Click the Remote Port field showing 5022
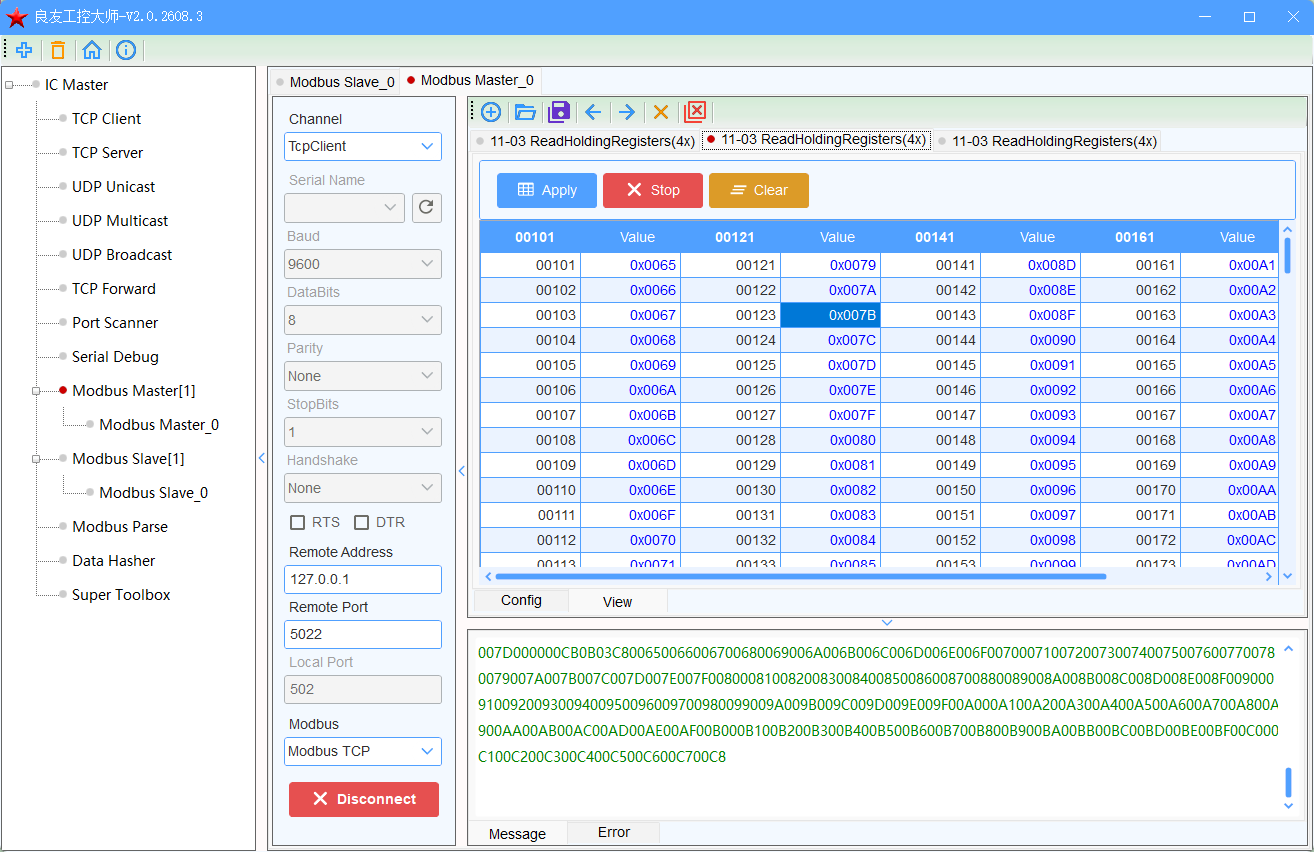Screen dimensions: 1314x852 coord(363,634)
